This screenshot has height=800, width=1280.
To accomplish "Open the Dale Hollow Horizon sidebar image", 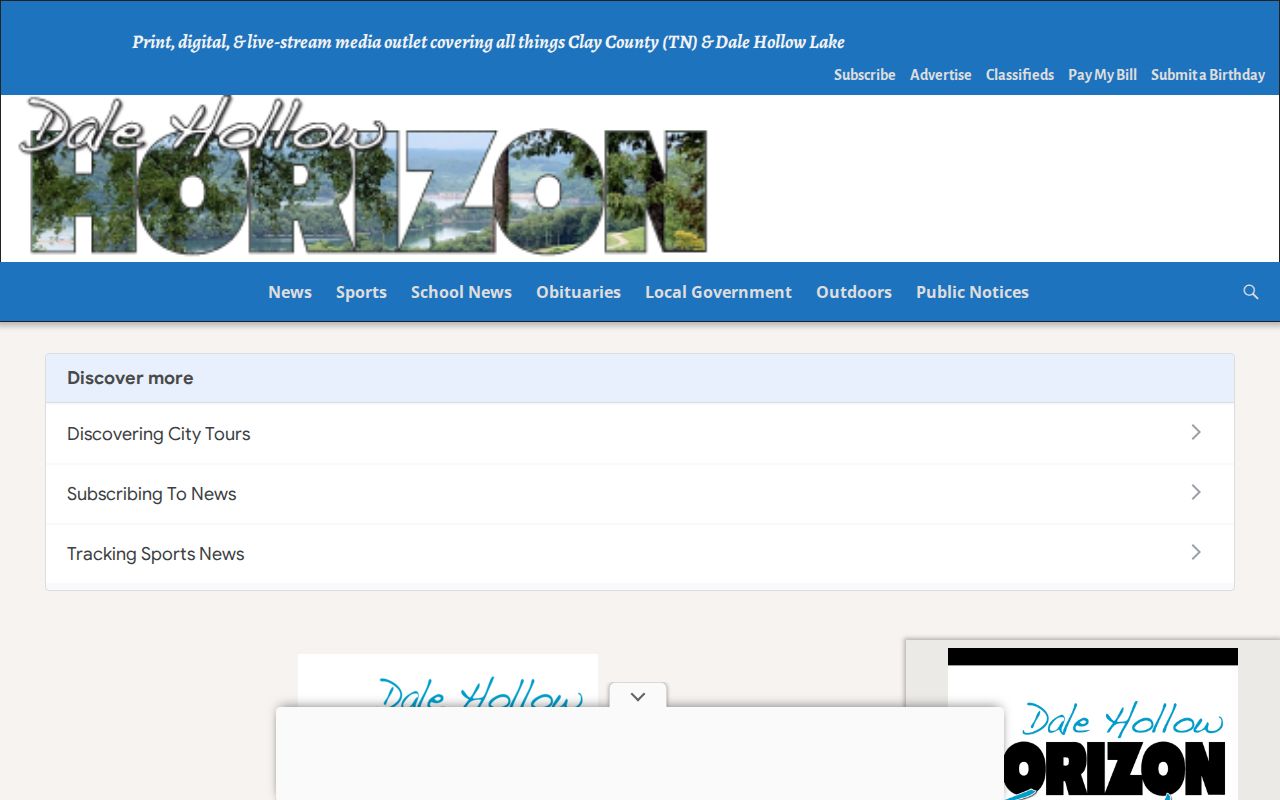I will click(x=1093, y=724).
